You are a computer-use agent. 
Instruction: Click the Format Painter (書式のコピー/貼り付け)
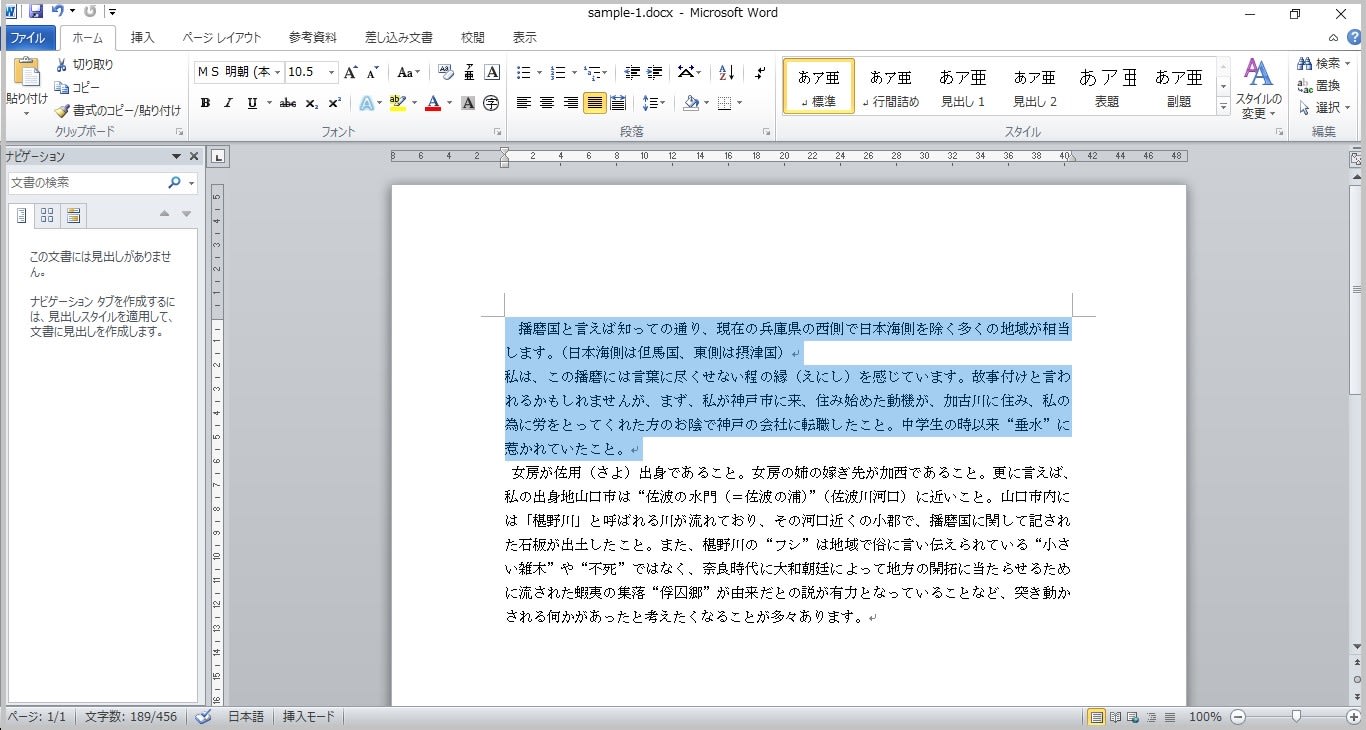[x=118, y=110]
